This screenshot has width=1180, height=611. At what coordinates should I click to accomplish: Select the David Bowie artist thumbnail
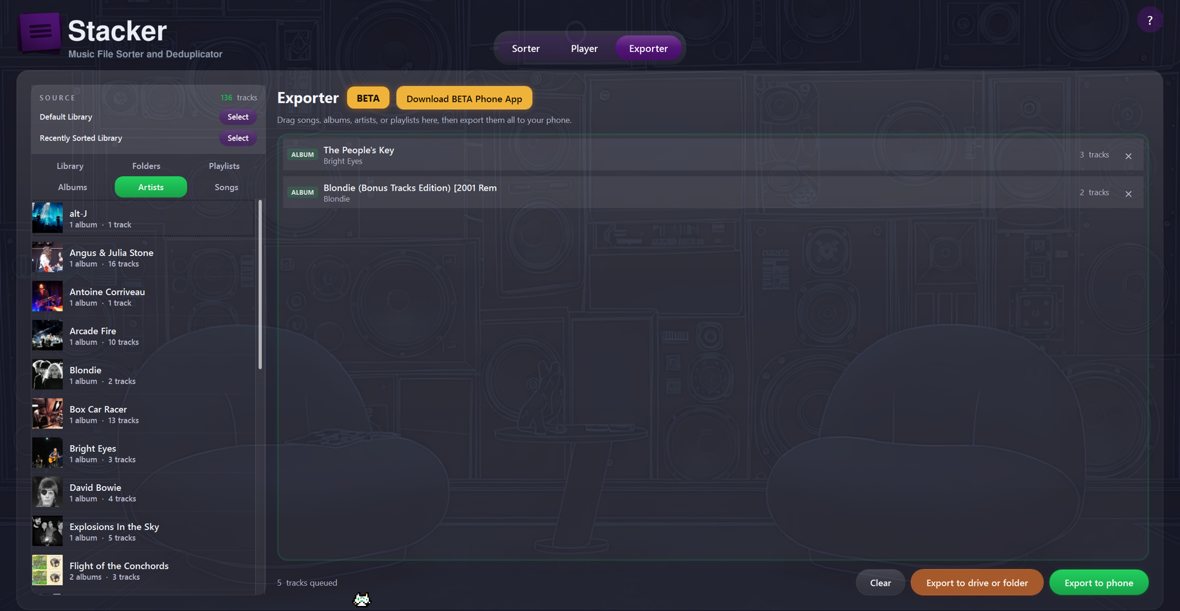coord(47,492)
